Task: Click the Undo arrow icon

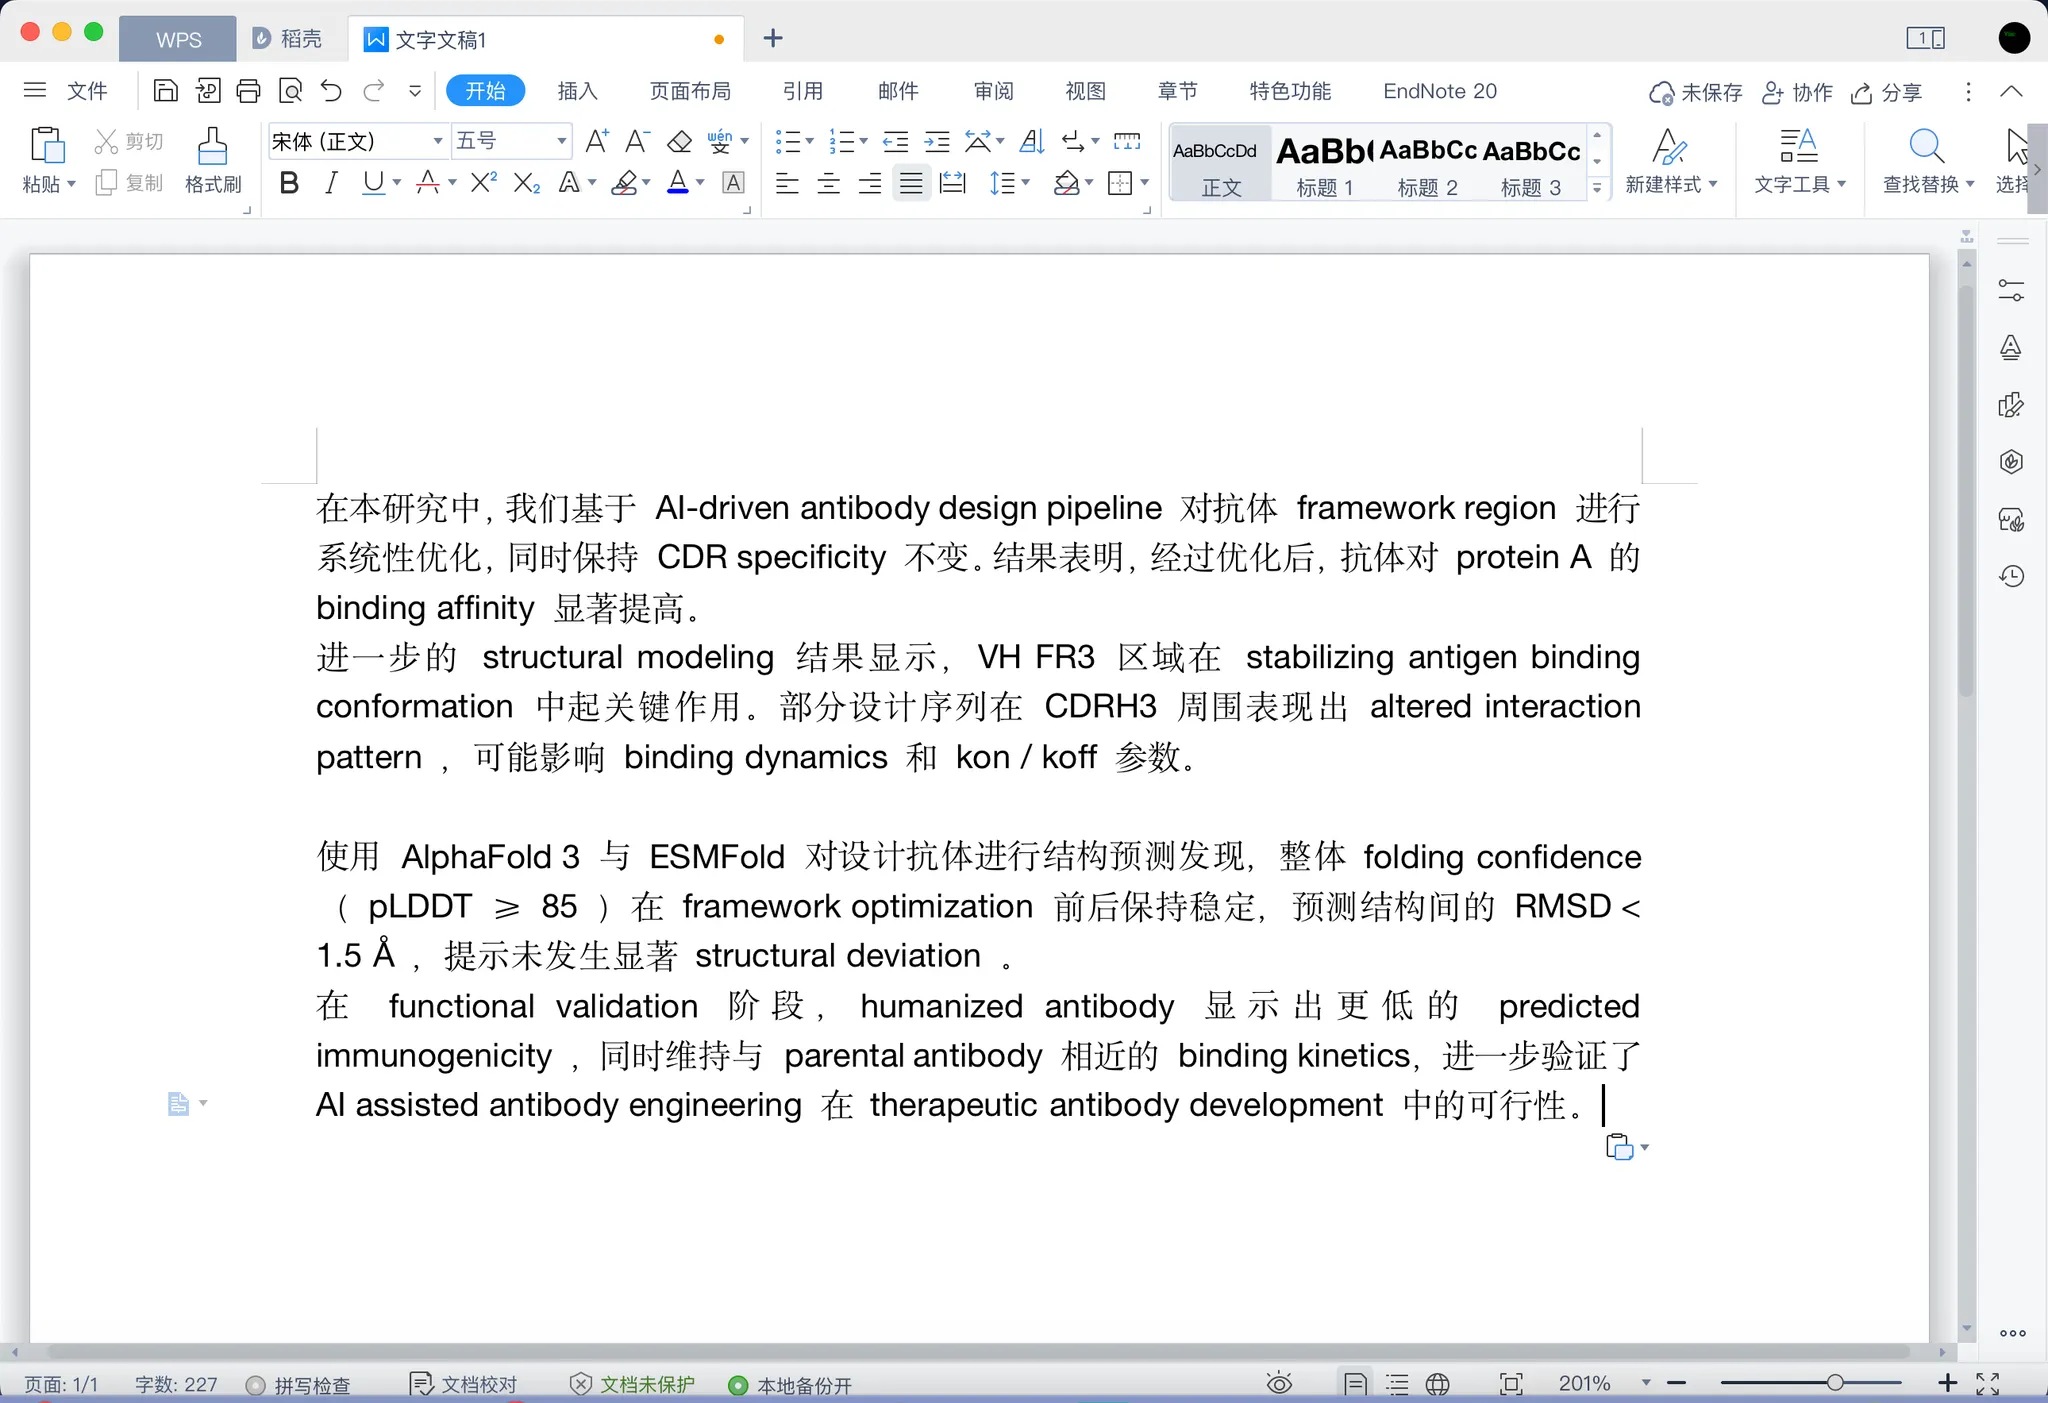Action: click(331, 91)
